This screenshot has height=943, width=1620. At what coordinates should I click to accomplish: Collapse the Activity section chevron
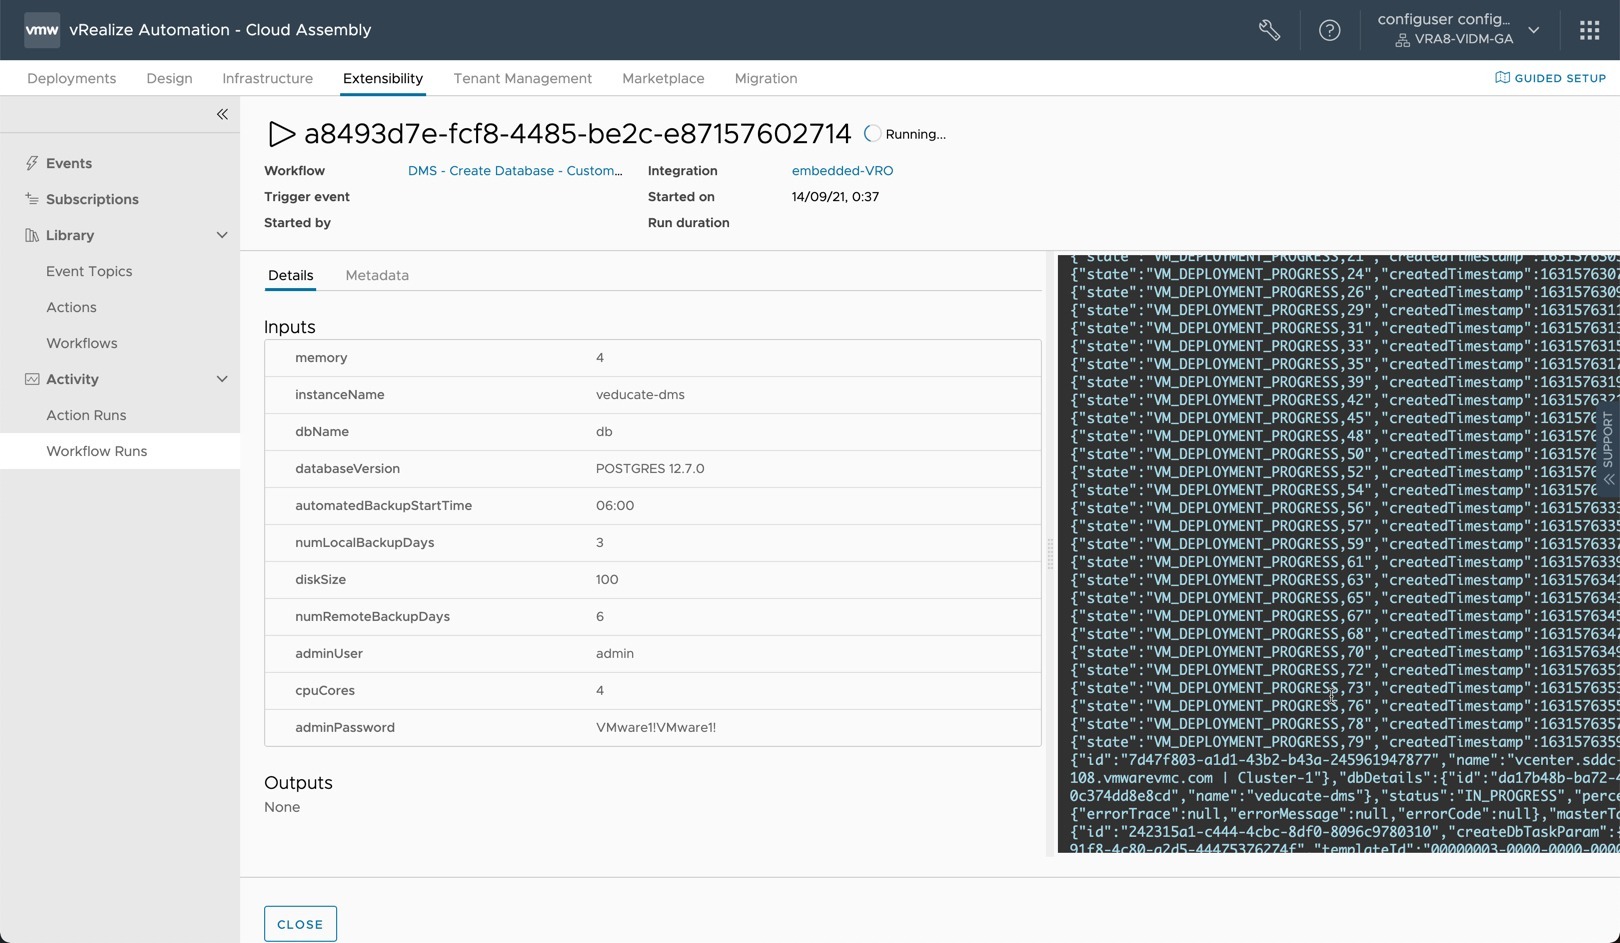[x=222, y=378]
